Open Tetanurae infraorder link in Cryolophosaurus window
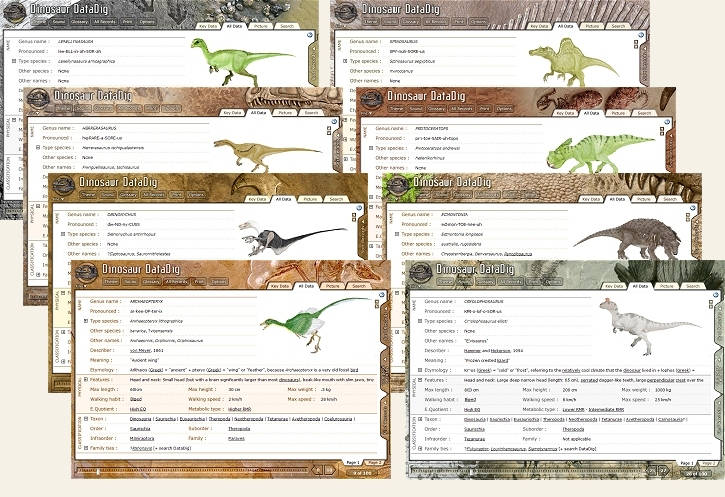This screenshot has width=725, height=497. click(475, 439)
